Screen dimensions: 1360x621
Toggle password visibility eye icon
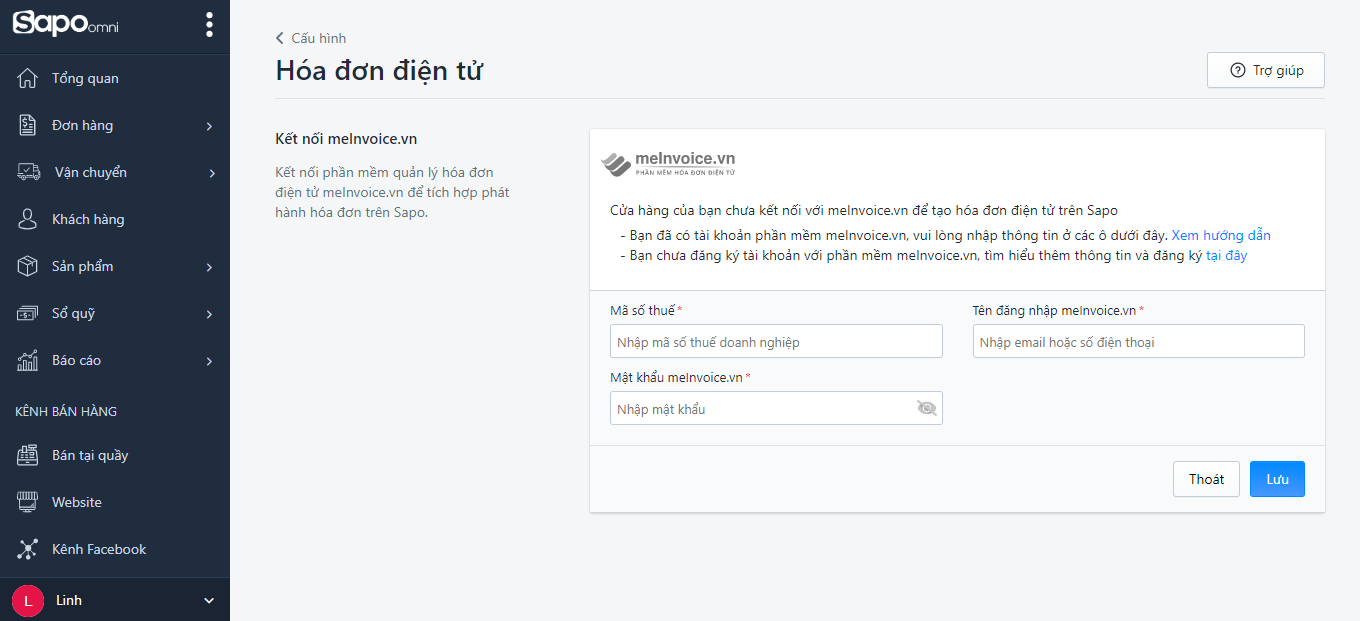coord(926,408)
